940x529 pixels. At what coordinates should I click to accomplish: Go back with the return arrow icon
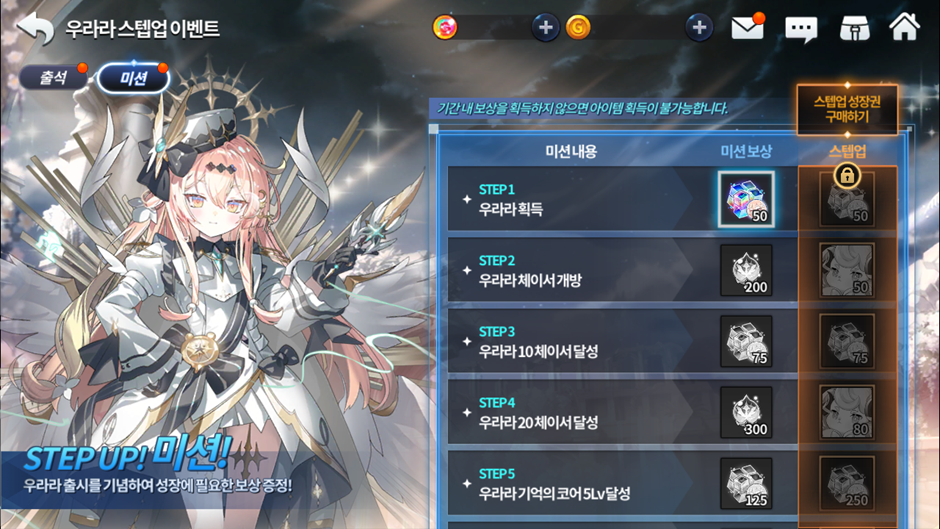[x=35, y=28]
